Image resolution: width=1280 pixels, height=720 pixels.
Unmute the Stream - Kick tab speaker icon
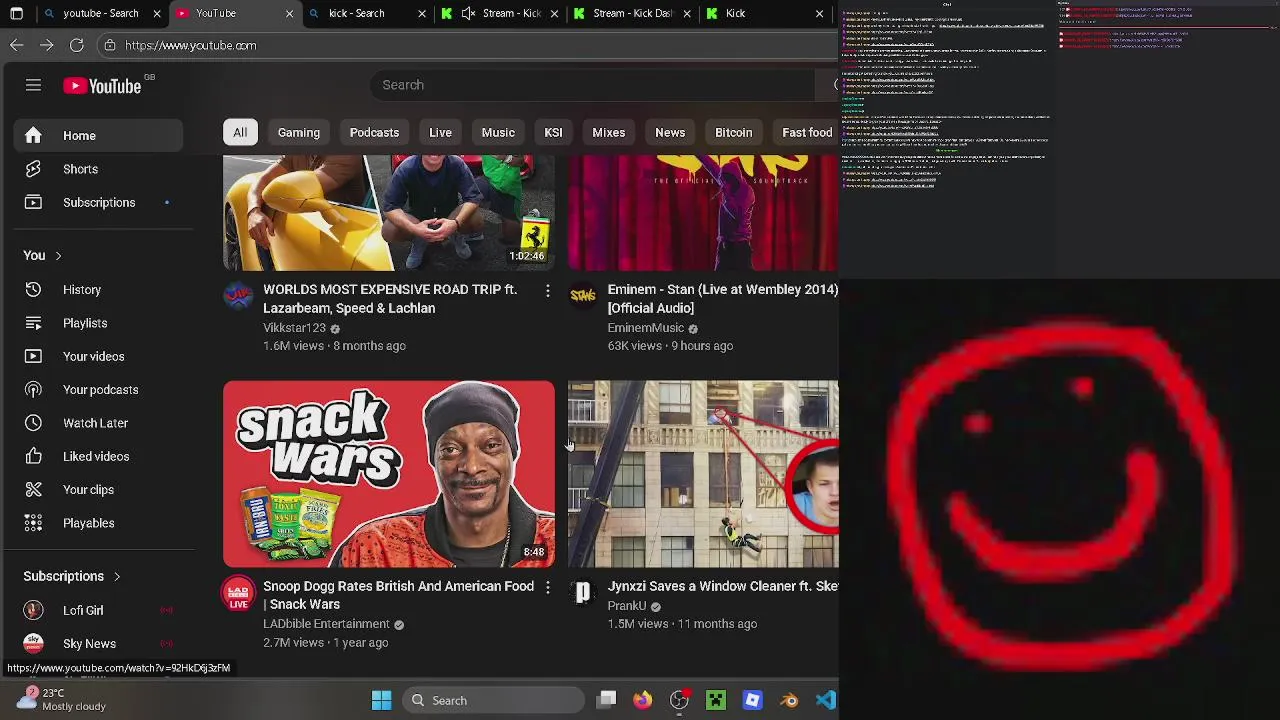pos(468,13)
